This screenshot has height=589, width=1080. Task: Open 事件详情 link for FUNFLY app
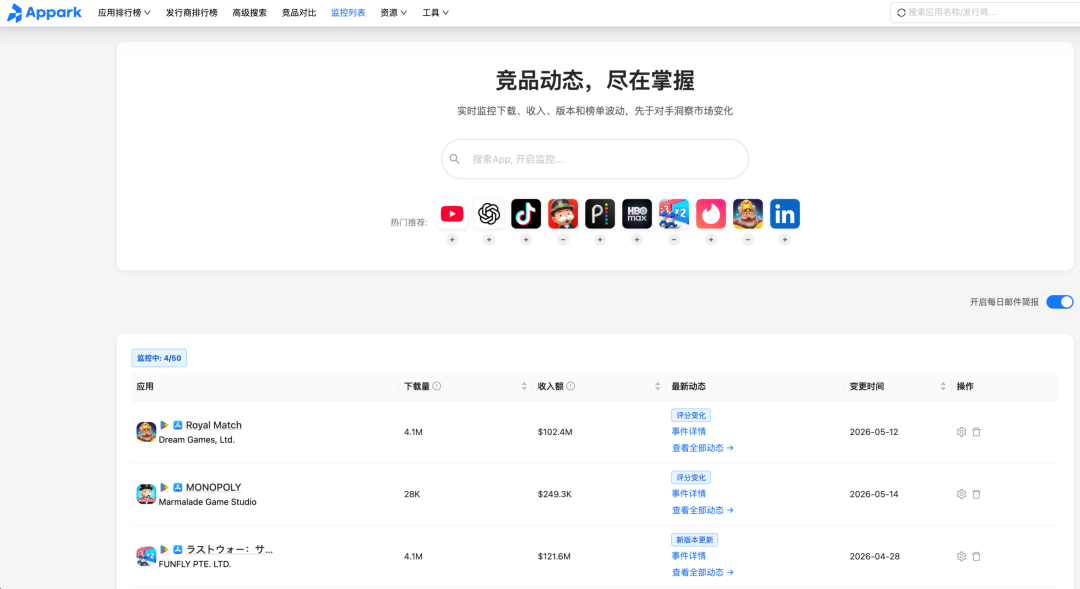pyautogui.click(x=689, y=555)
